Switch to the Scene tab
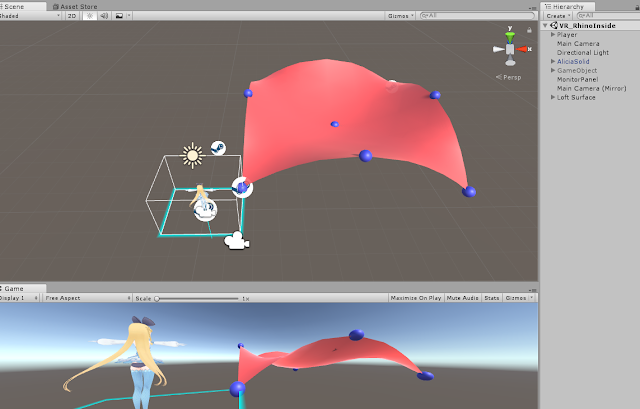Screen dimensions: 640x409 coord(21,7)
